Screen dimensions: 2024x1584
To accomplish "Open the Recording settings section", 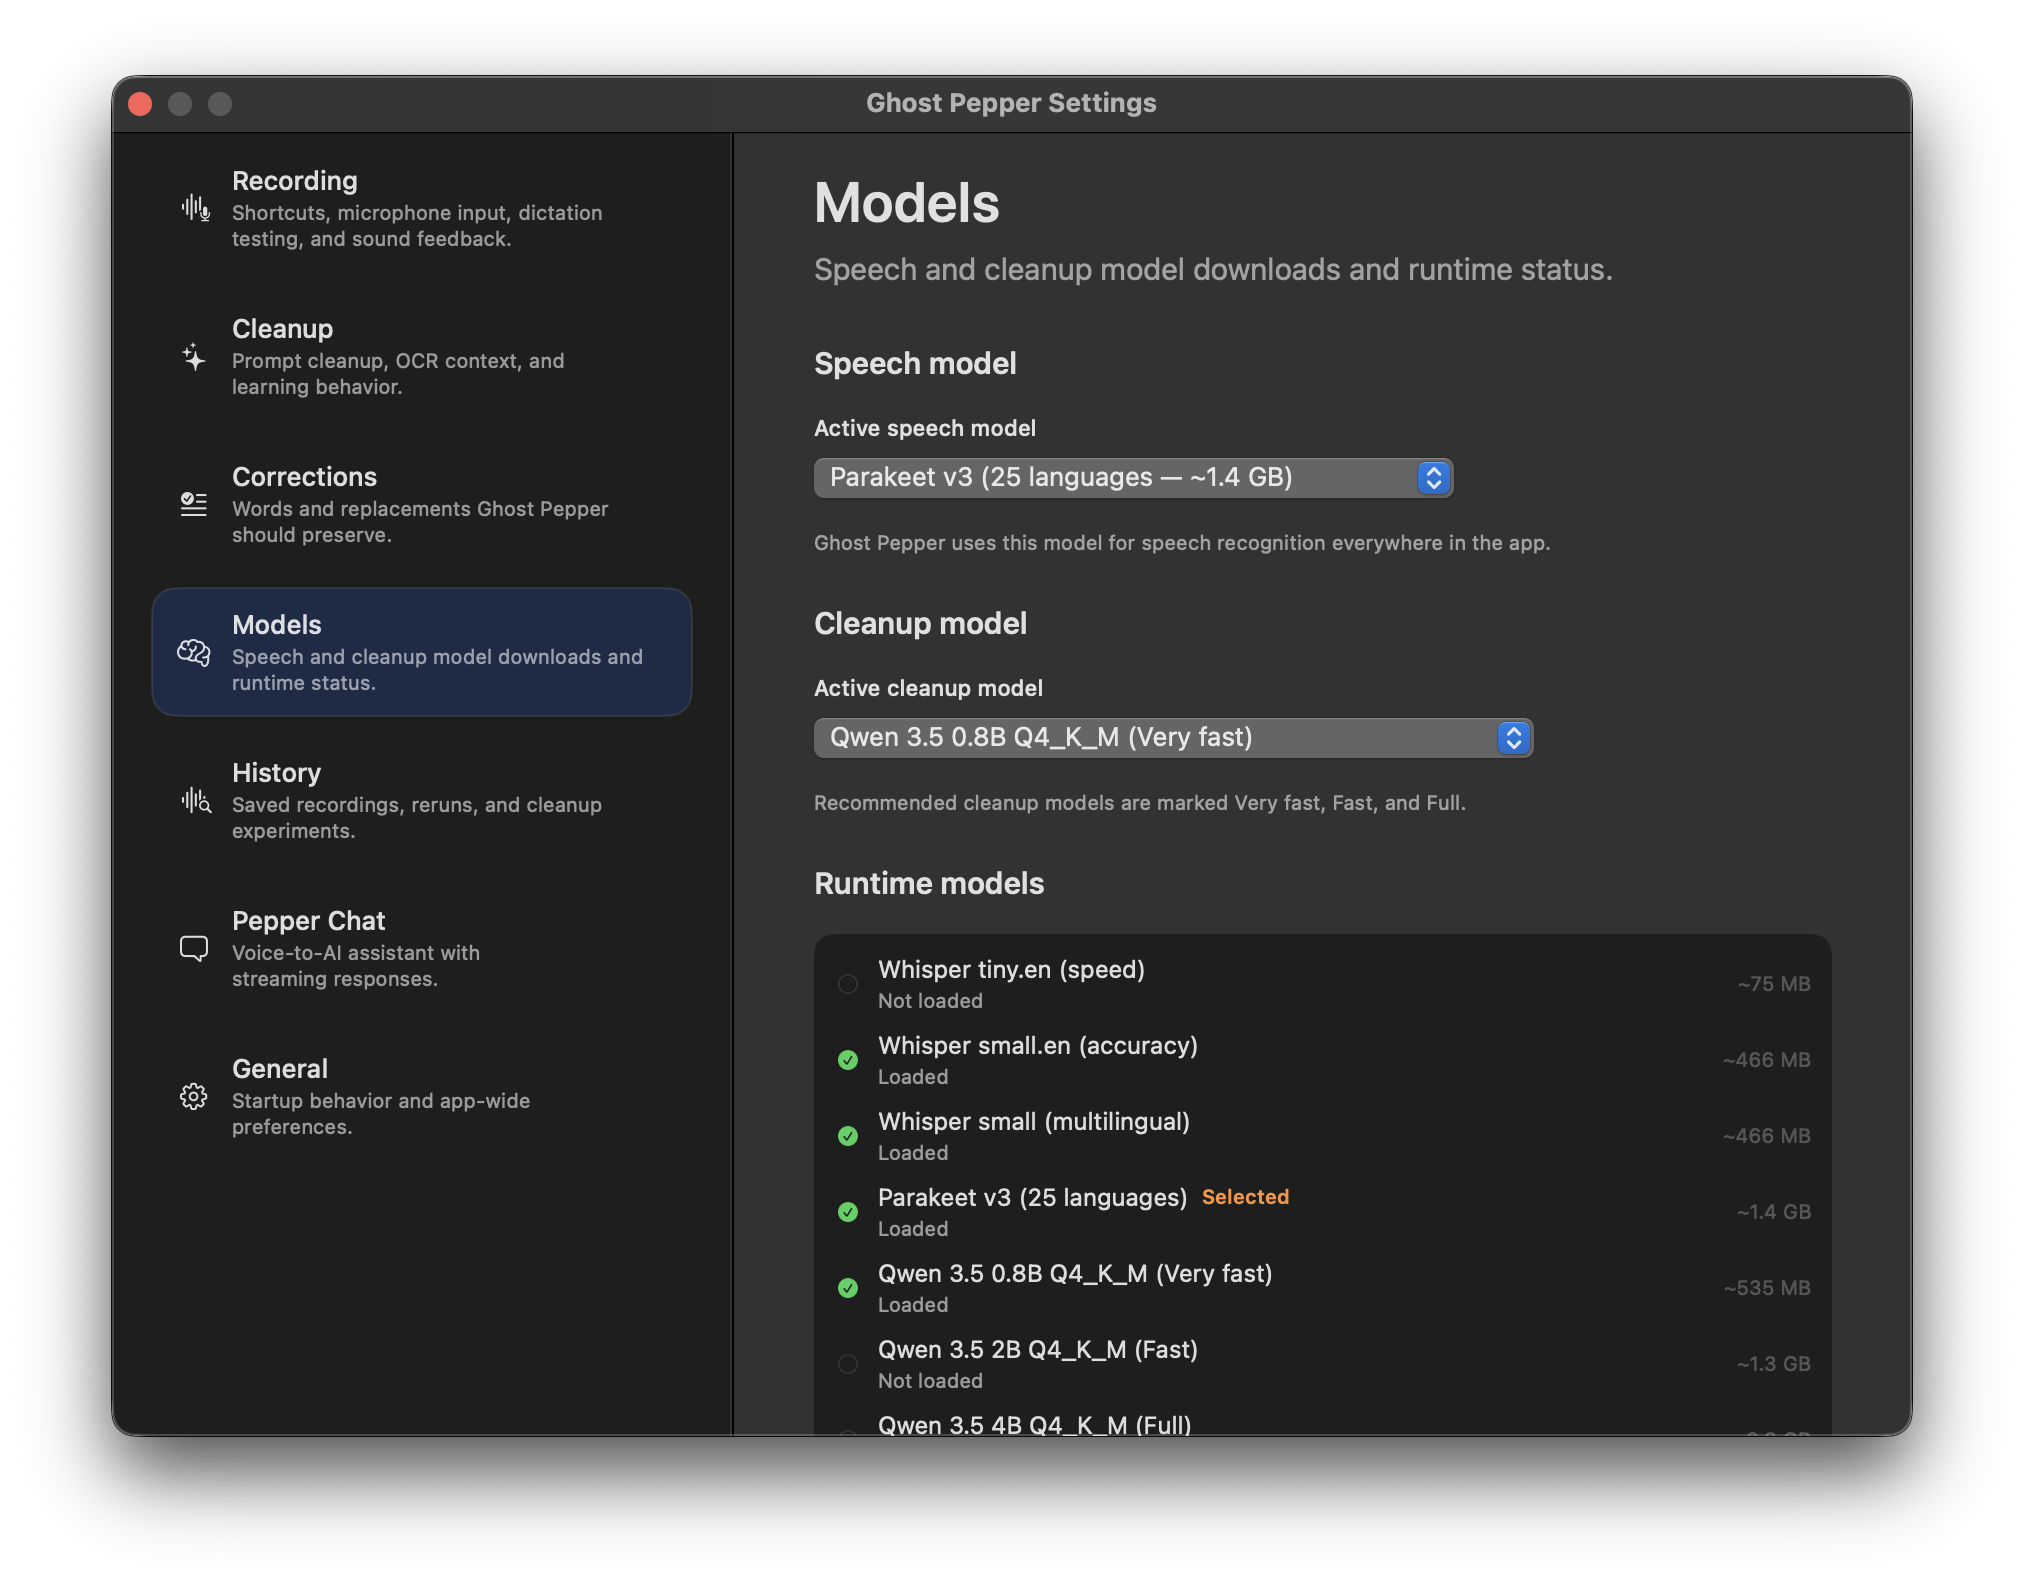I will (422, 208).
